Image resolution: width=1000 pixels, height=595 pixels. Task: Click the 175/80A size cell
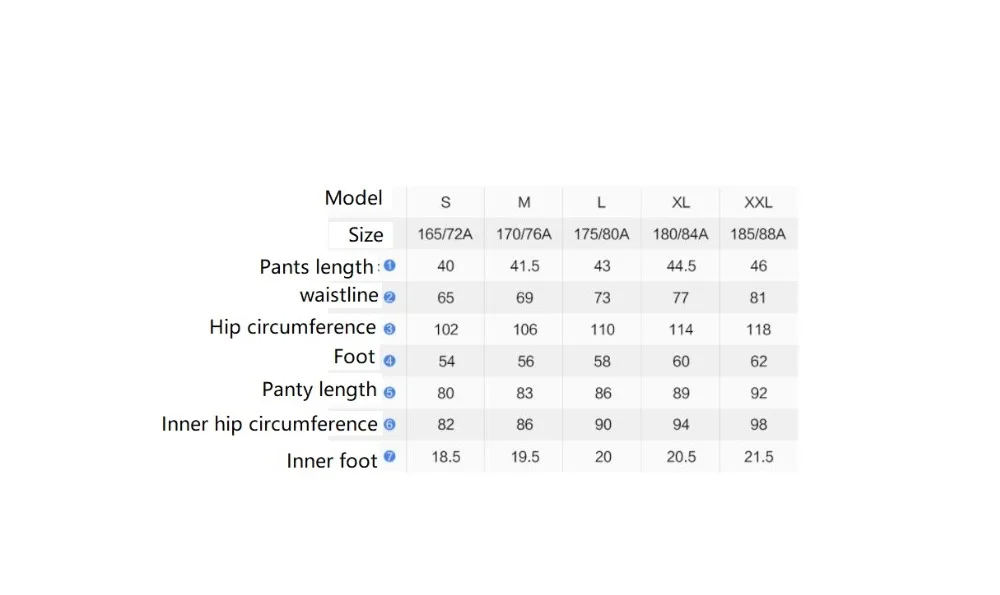pos(601,234)
